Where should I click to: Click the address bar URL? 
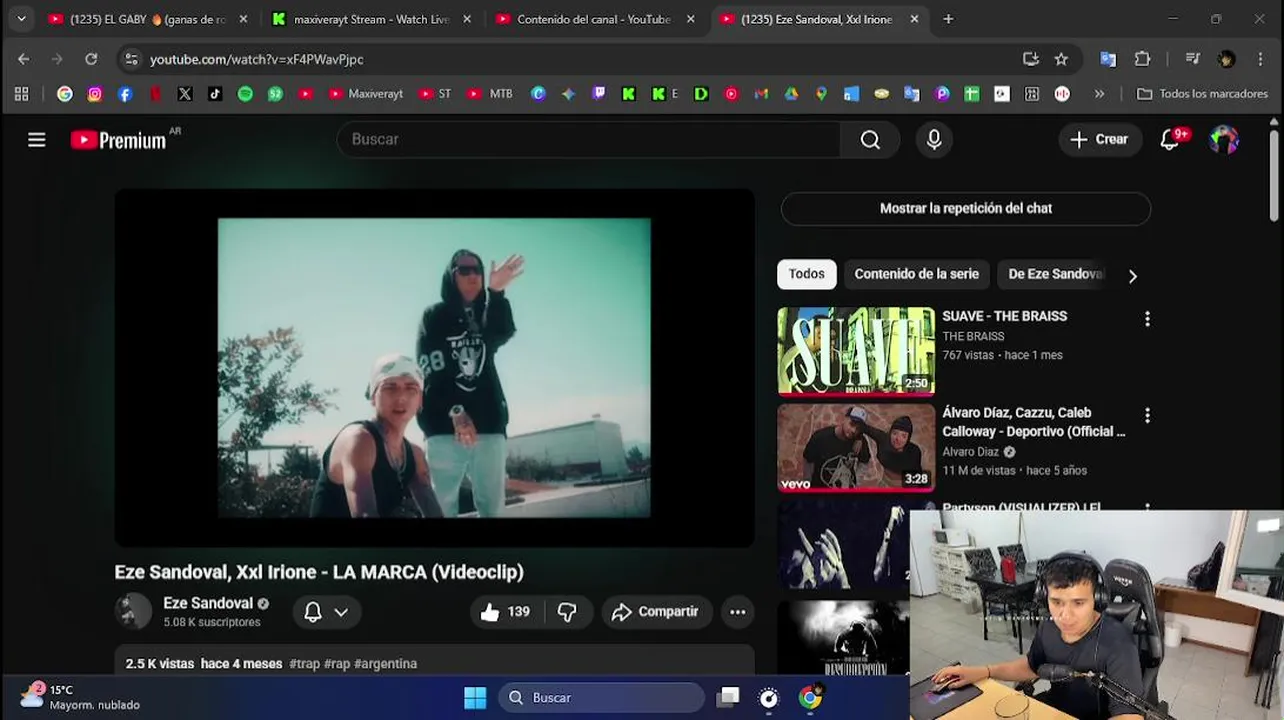click(x=257, y=59)
